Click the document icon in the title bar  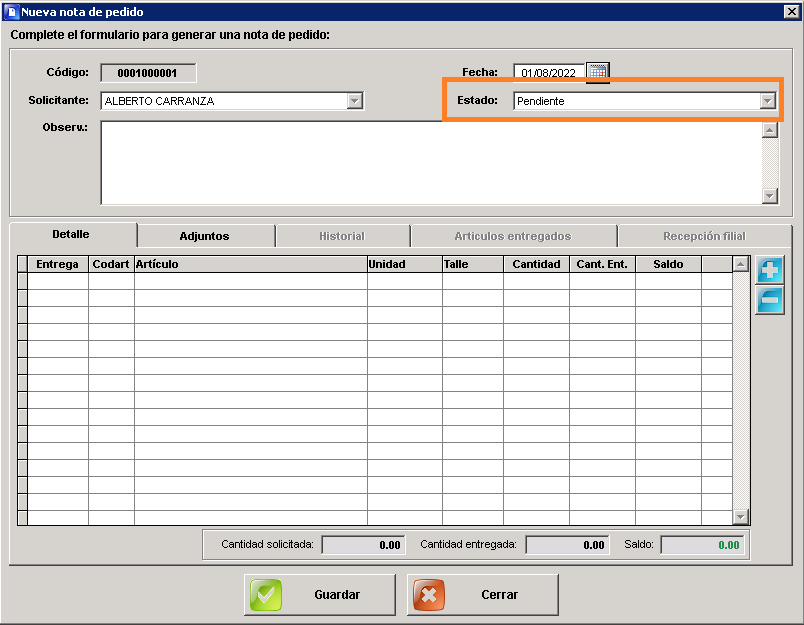click(x=11, y=12)
